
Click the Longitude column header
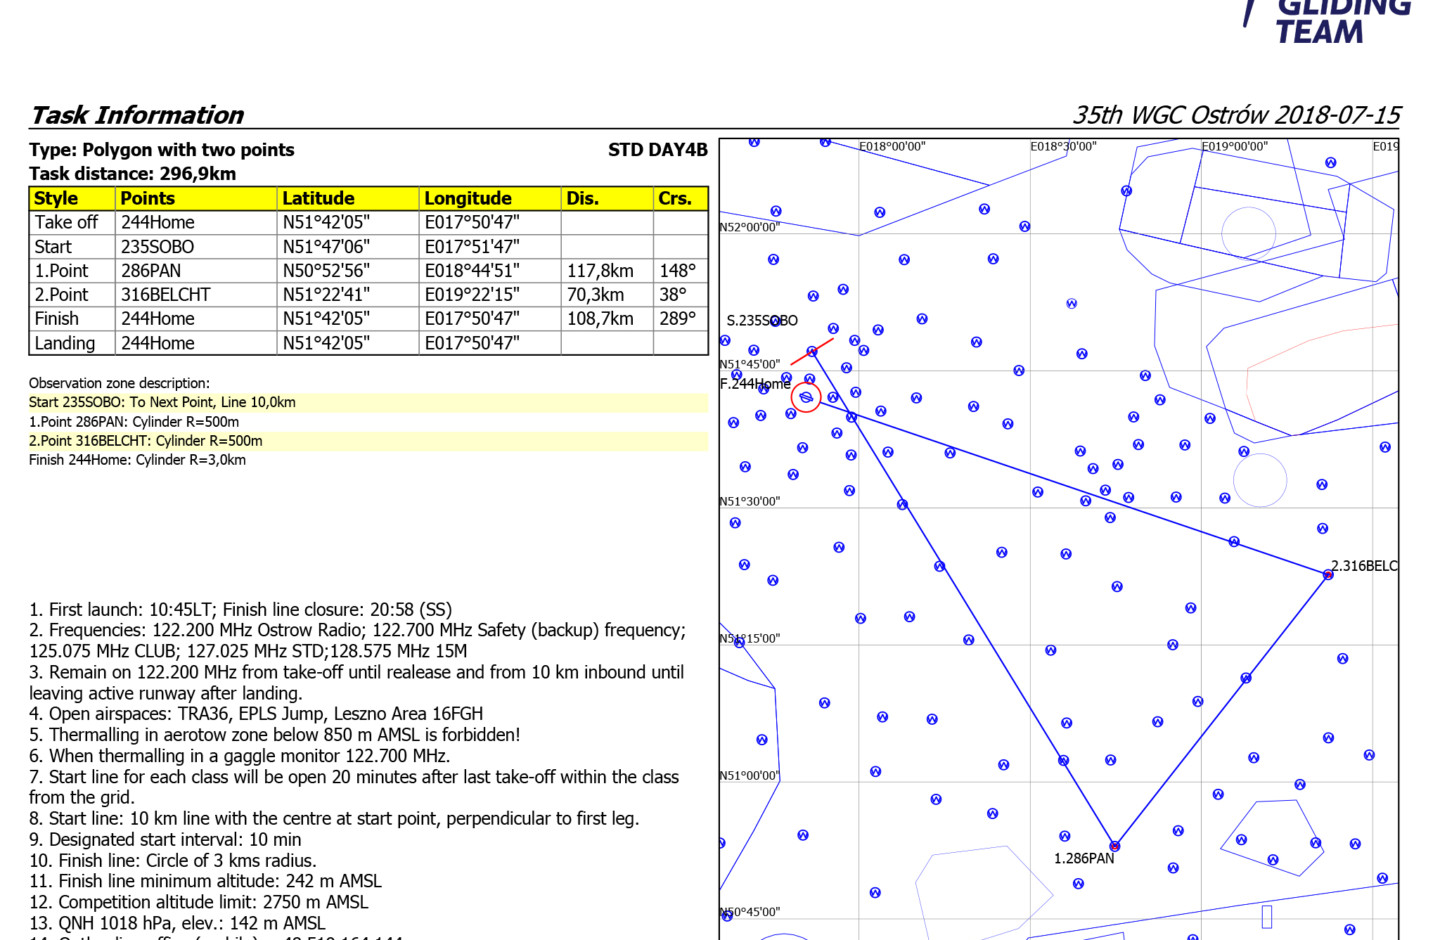point(467,199)
